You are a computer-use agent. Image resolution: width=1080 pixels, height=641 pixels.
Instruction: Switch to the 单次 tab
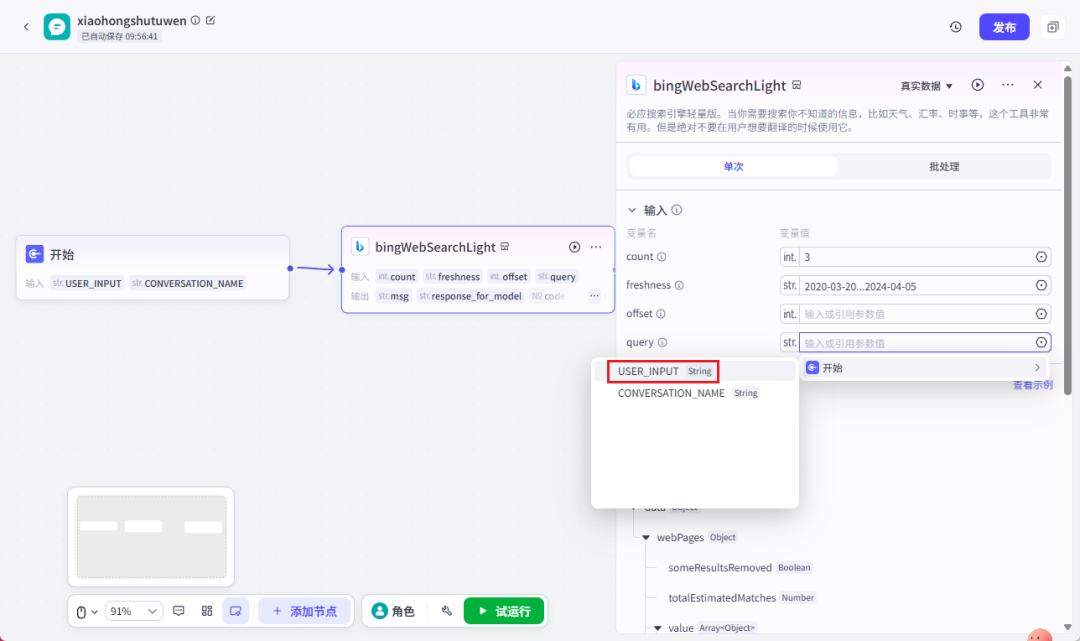point(734,167)
